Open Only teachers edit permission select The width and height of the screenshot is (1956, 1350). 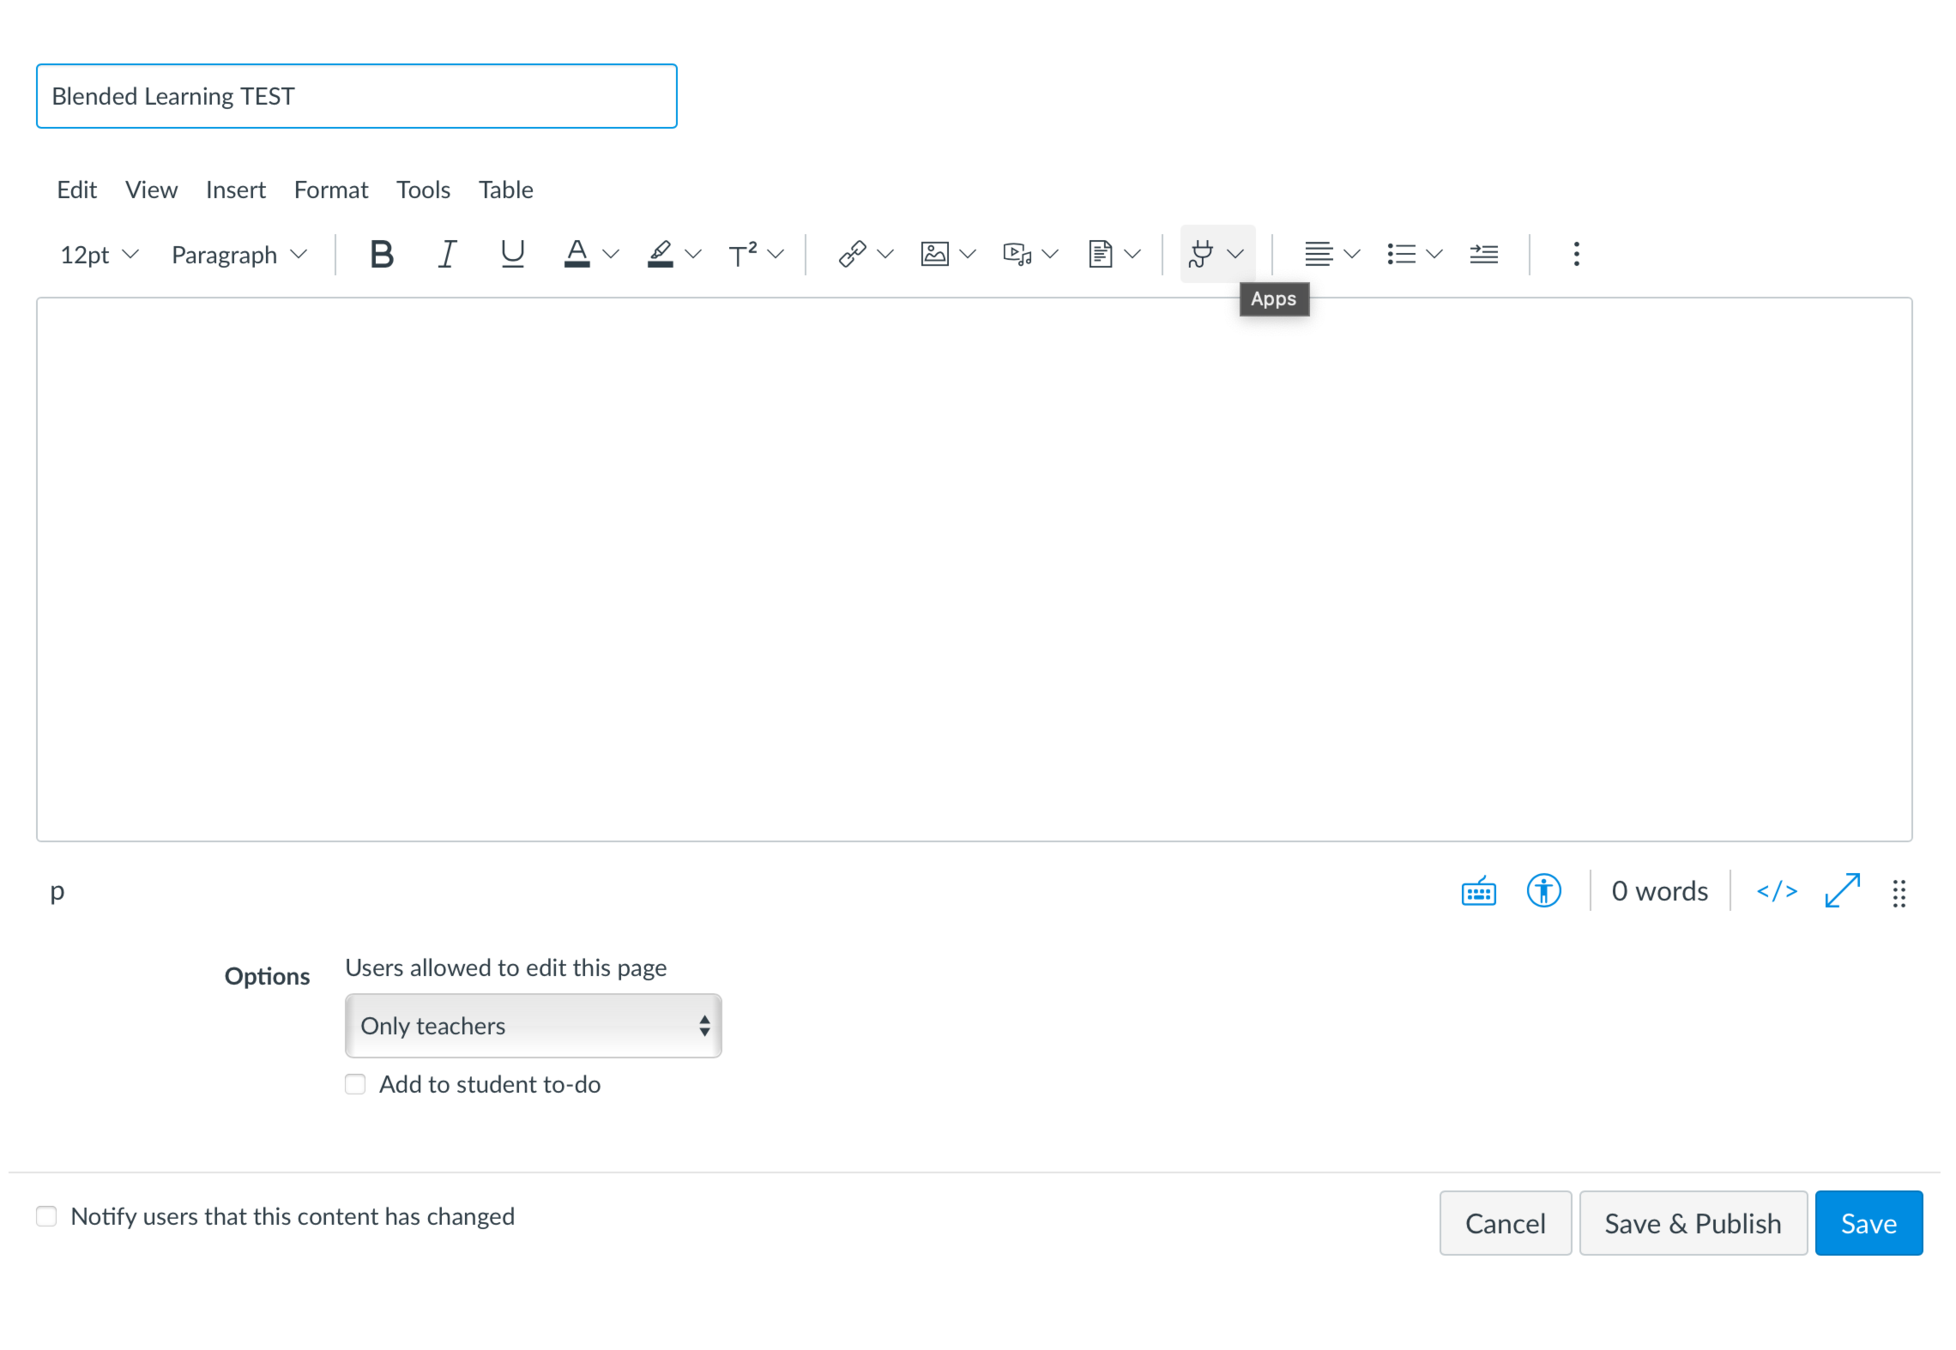[533, 1025]
